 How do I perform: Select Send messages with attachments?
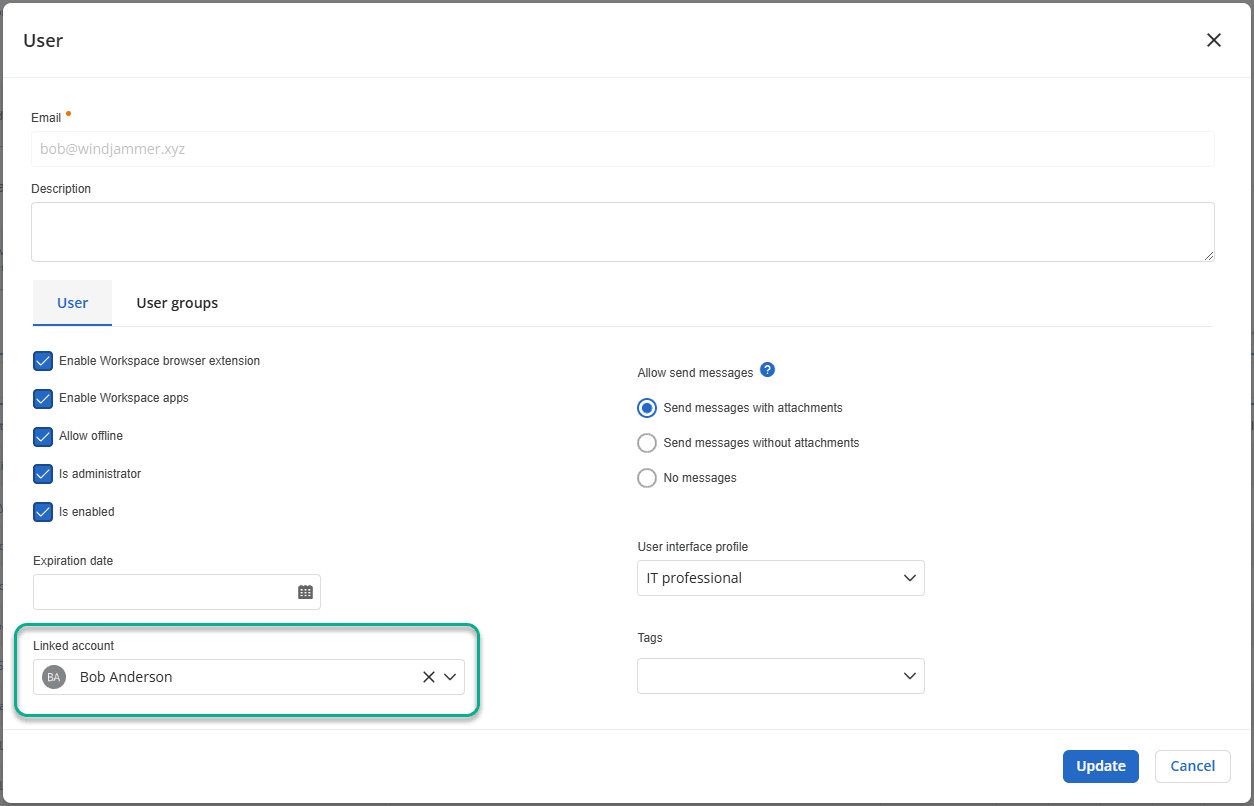[647, 408]
